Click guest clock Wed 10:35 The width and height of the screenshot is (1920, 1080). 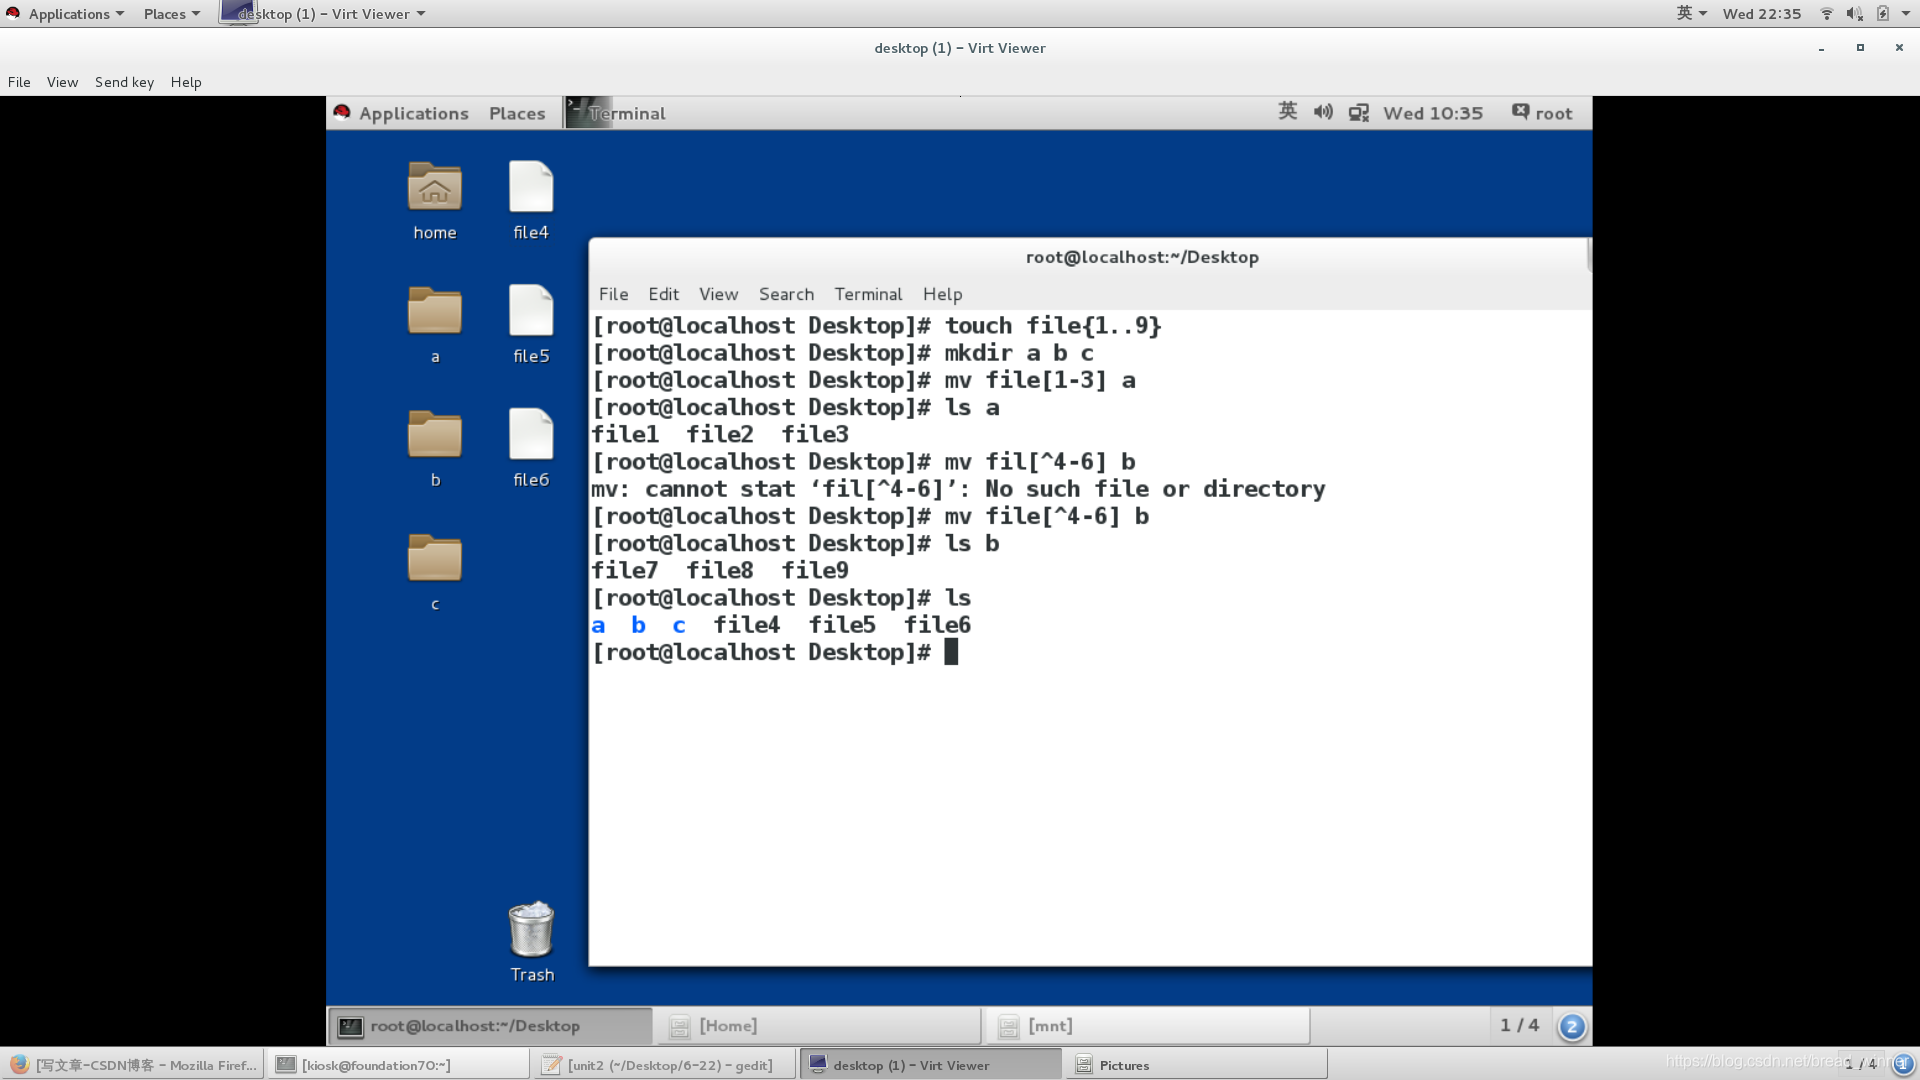pos(1432,113)
